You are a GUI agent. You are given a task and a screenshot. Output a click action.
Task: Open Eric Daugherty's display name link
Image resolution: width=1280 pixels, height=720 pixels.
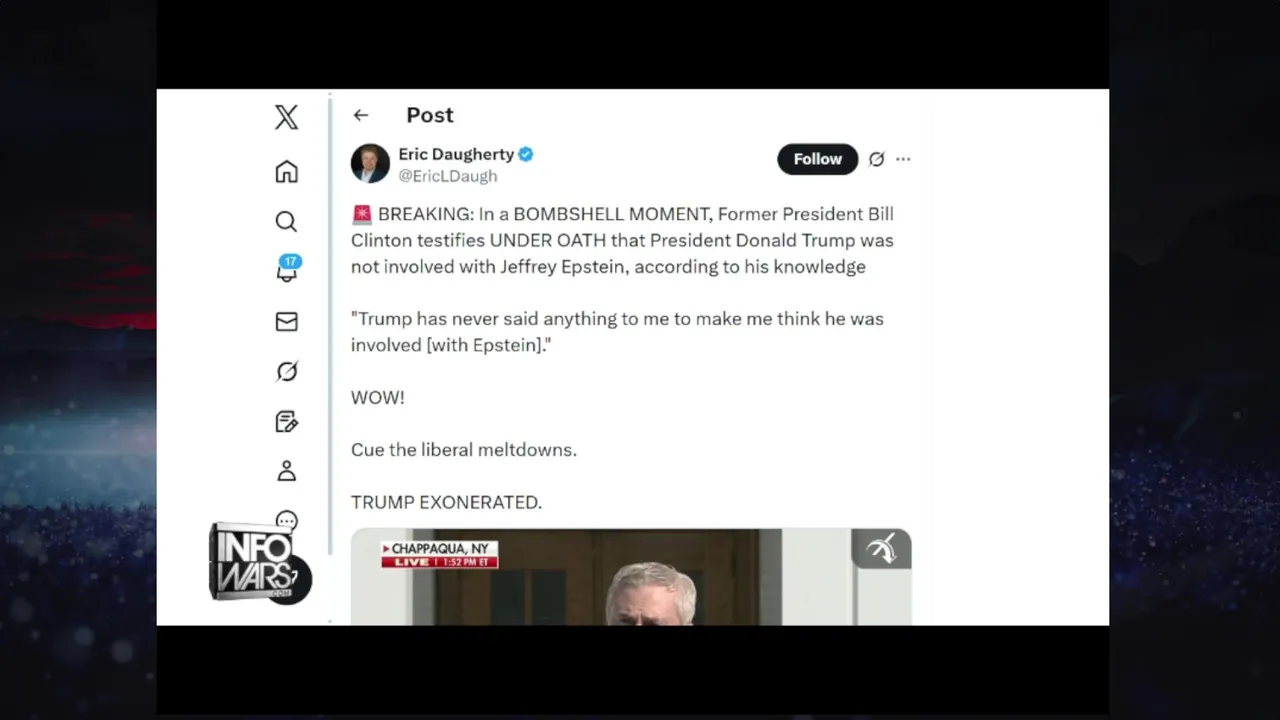coord(456,154)
